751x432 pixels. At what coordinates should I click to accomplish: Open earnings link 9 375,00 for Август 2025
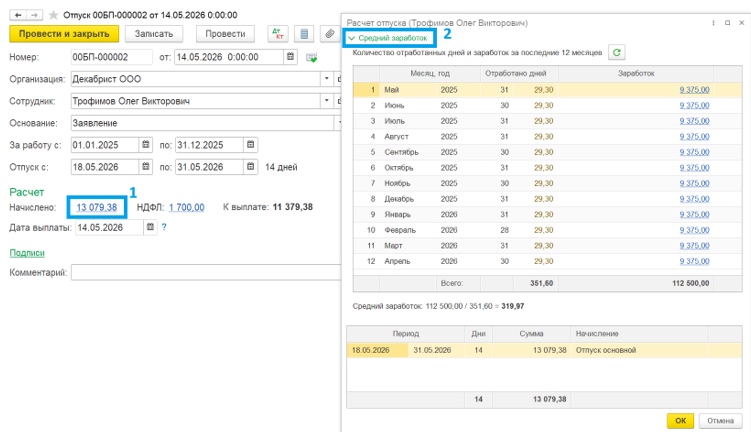coord(694,136)
